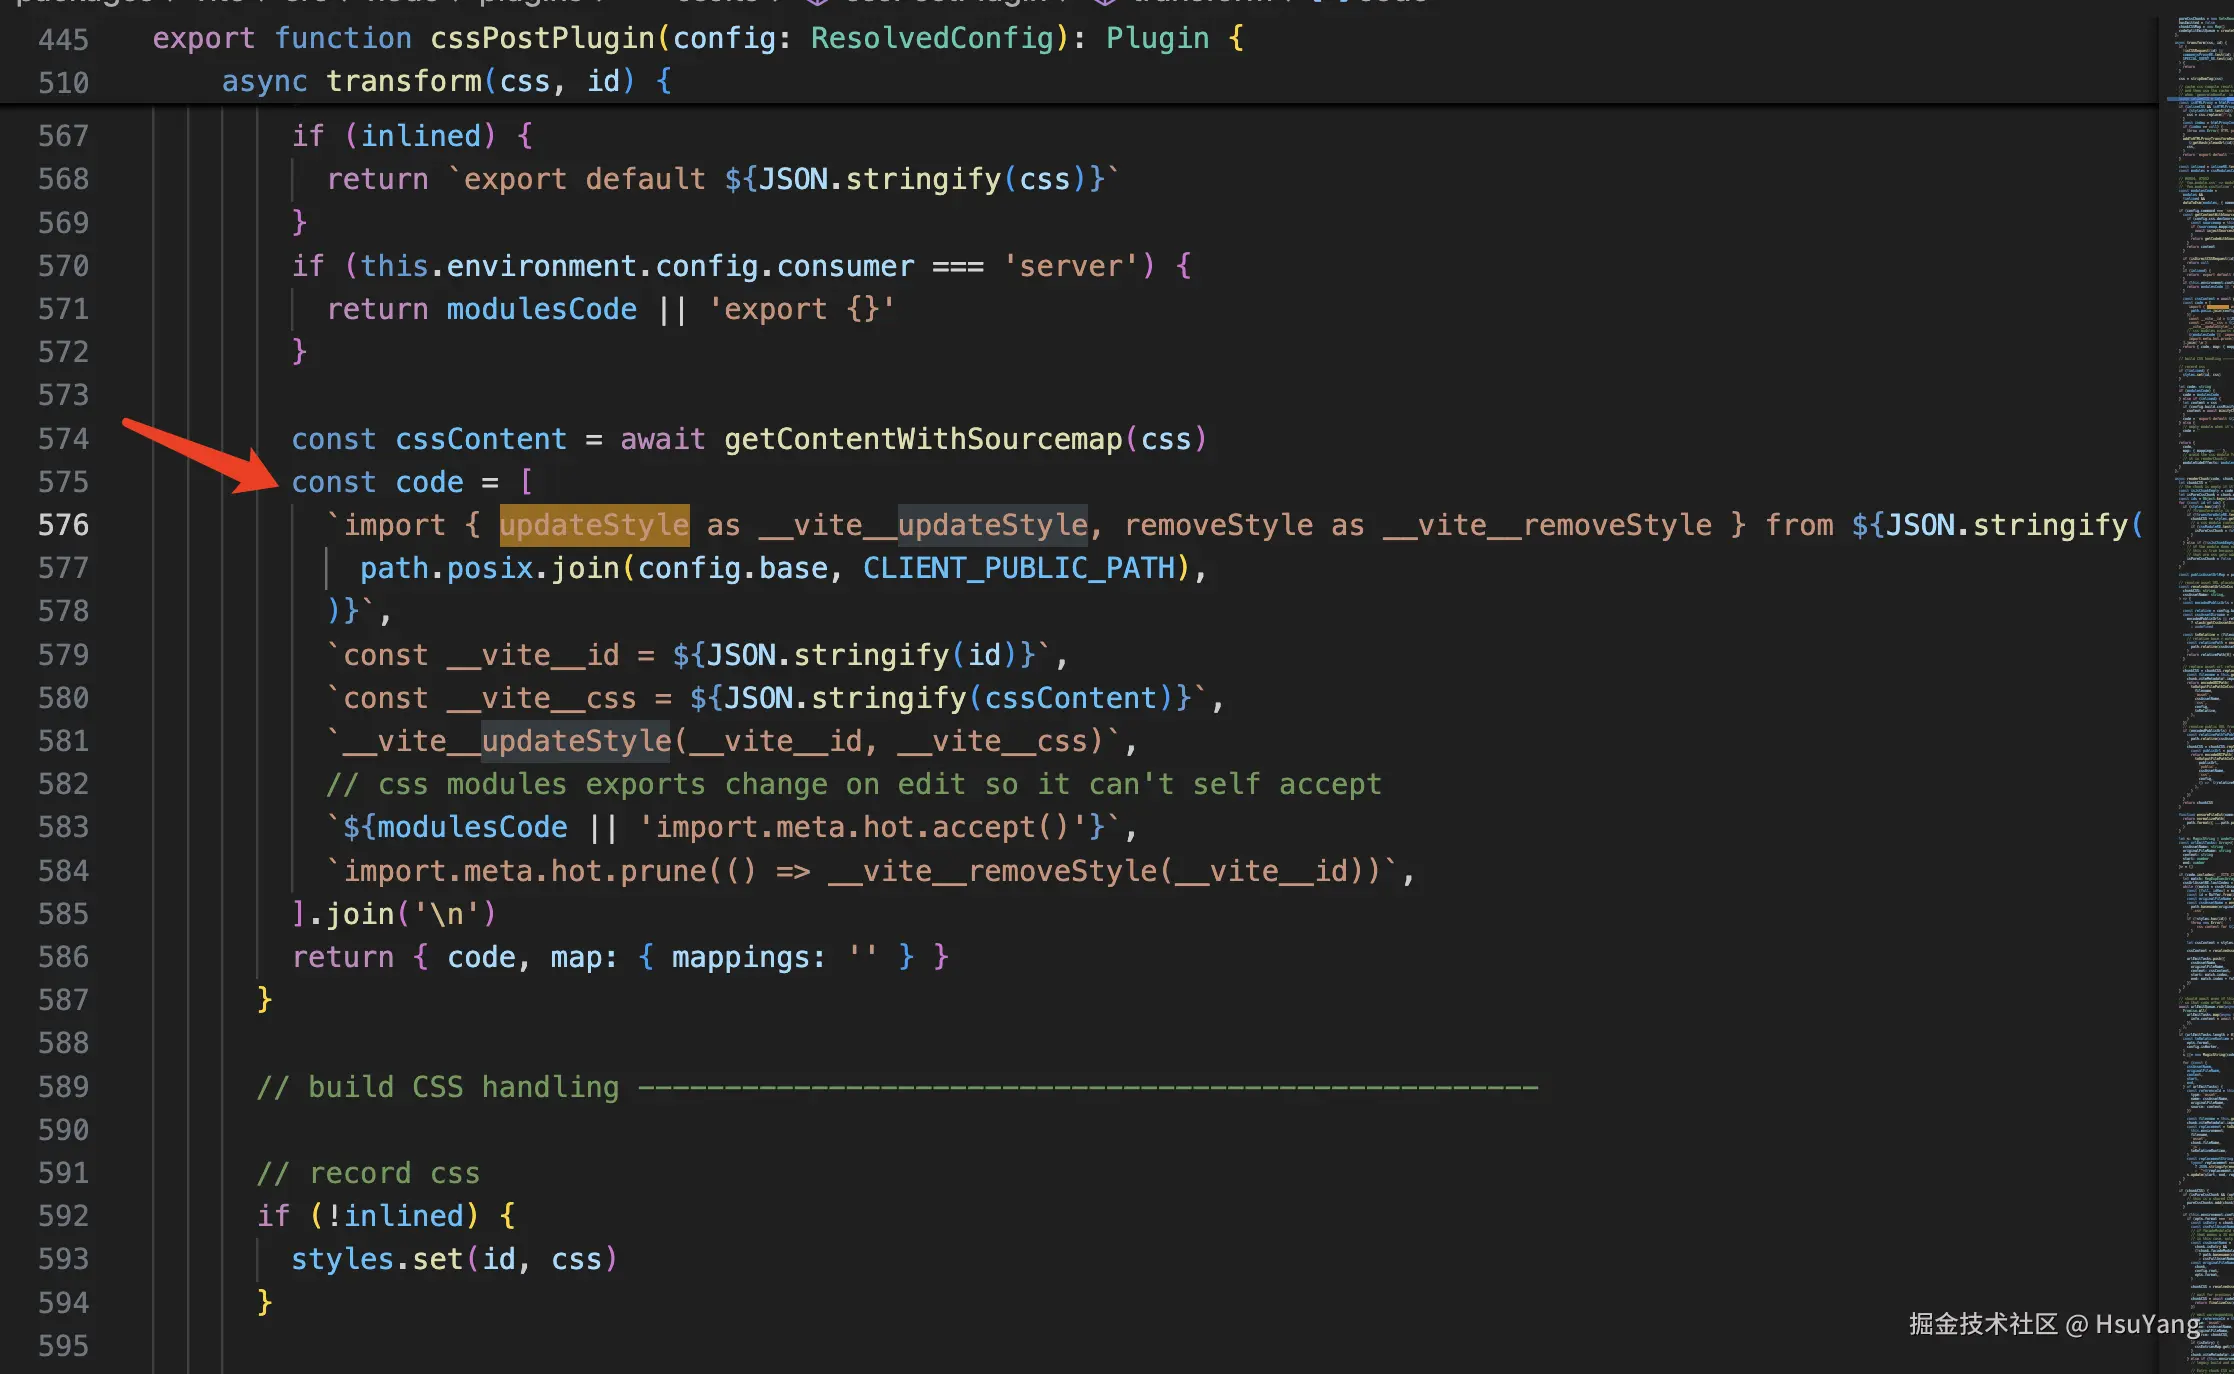Image resolution: width=2234 pixels, height=1374 pixels.
Task: Click CLIENT_PUBLIC_PATH constant on line 577
Action: click(x=1018, y=568)
